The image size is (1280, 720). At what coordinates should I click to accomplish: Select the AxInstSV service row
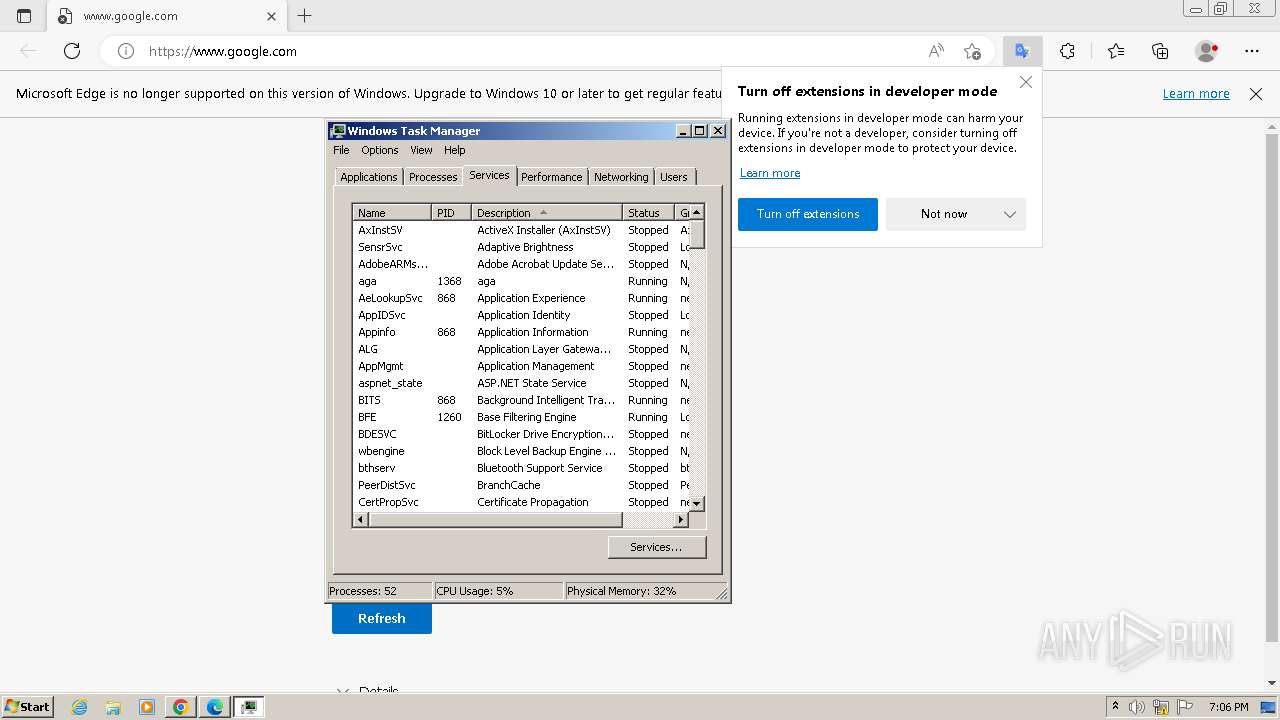[x=521, y=230]
